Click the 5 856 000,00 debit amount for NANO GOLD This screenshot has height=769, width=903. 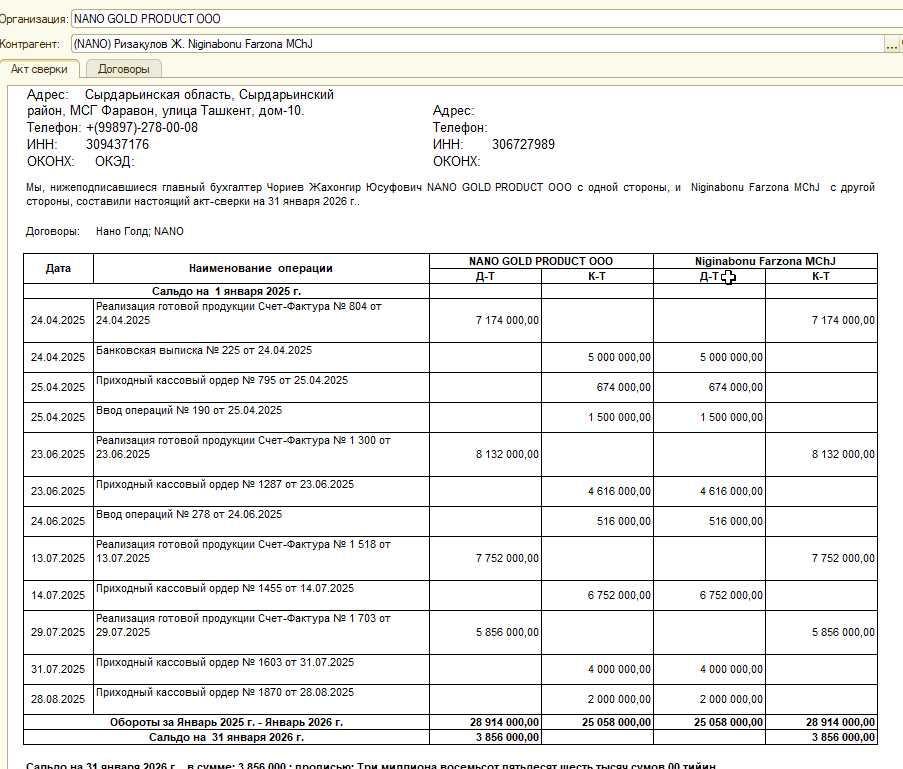[x=485, y=632]
